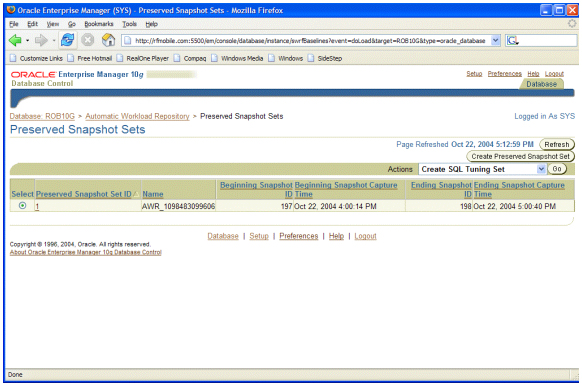This screenshot has height=385, width=582.
Task: Sort by Beginning Snapshot Capture Time column
Action: coord(346,189)
